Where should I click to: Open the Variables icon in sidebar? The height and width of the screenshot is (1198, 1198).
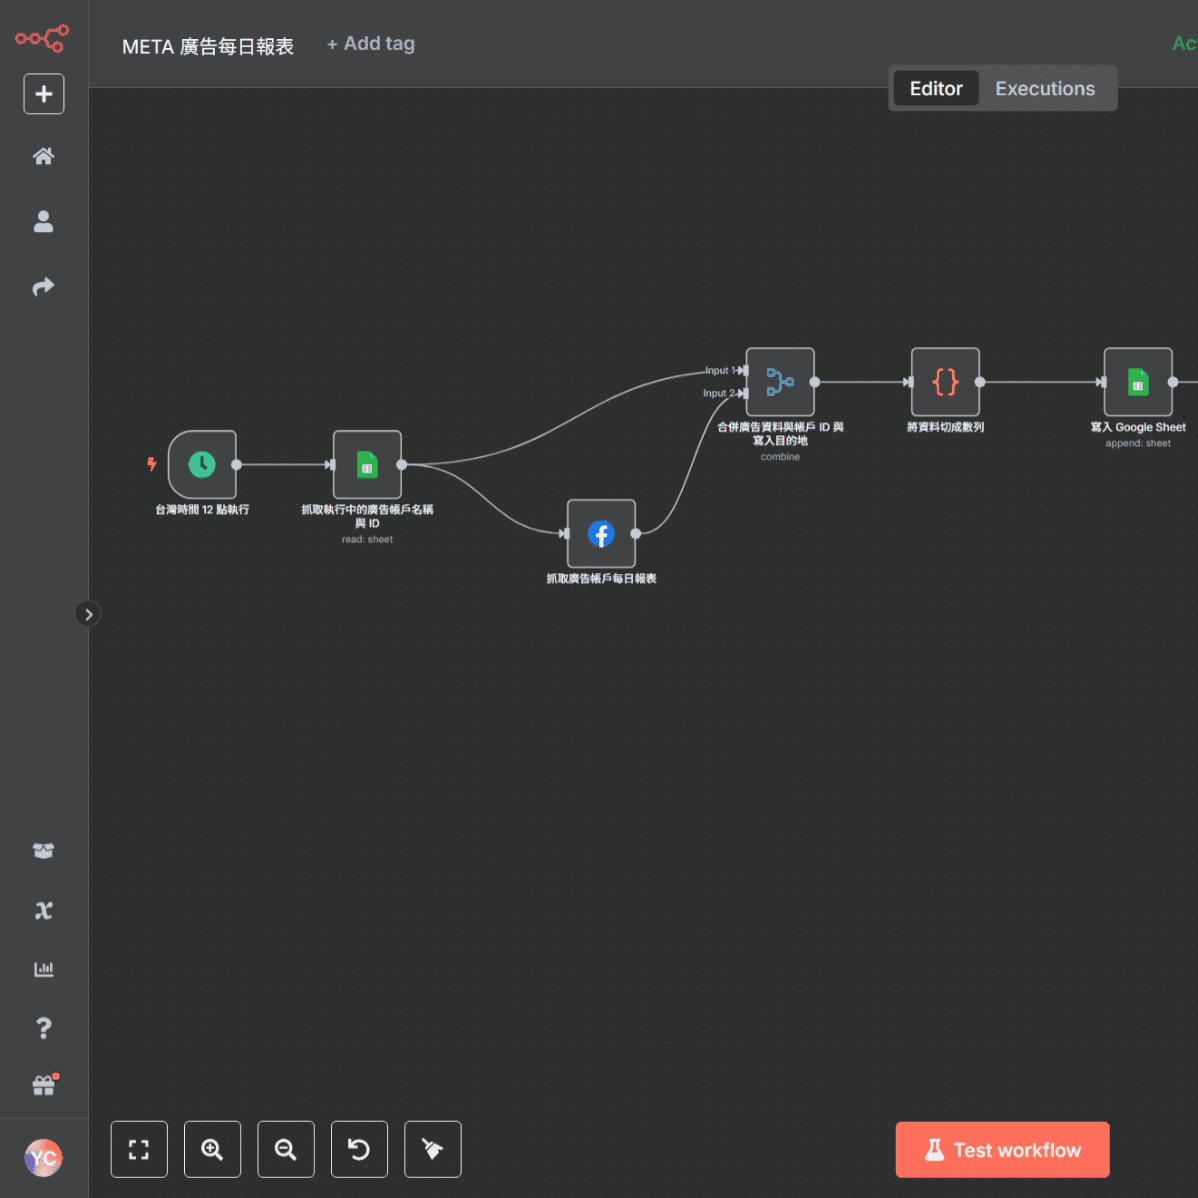[x=43, y=910]
